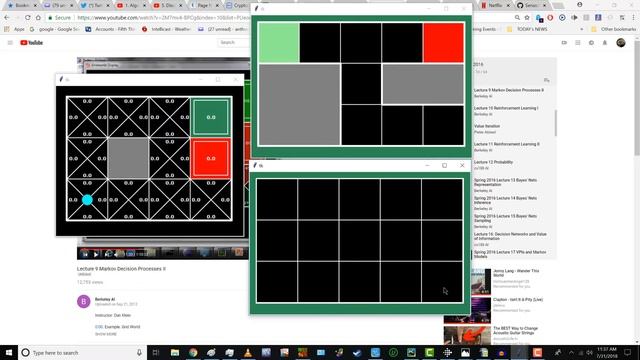Open Task View from the taskbar
The image size is (640, 360).
[x=156, y=352]
